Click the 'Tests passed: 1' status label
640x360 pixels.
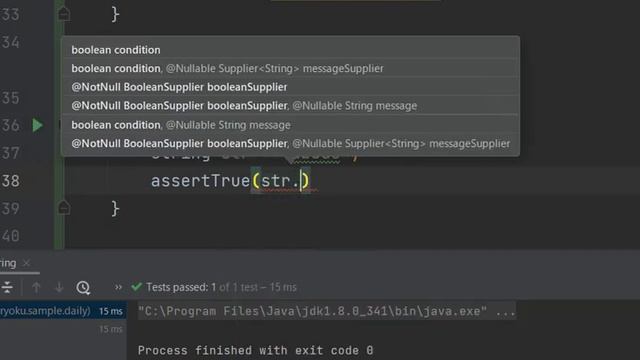pyautogui.click(x=181, y=287)
